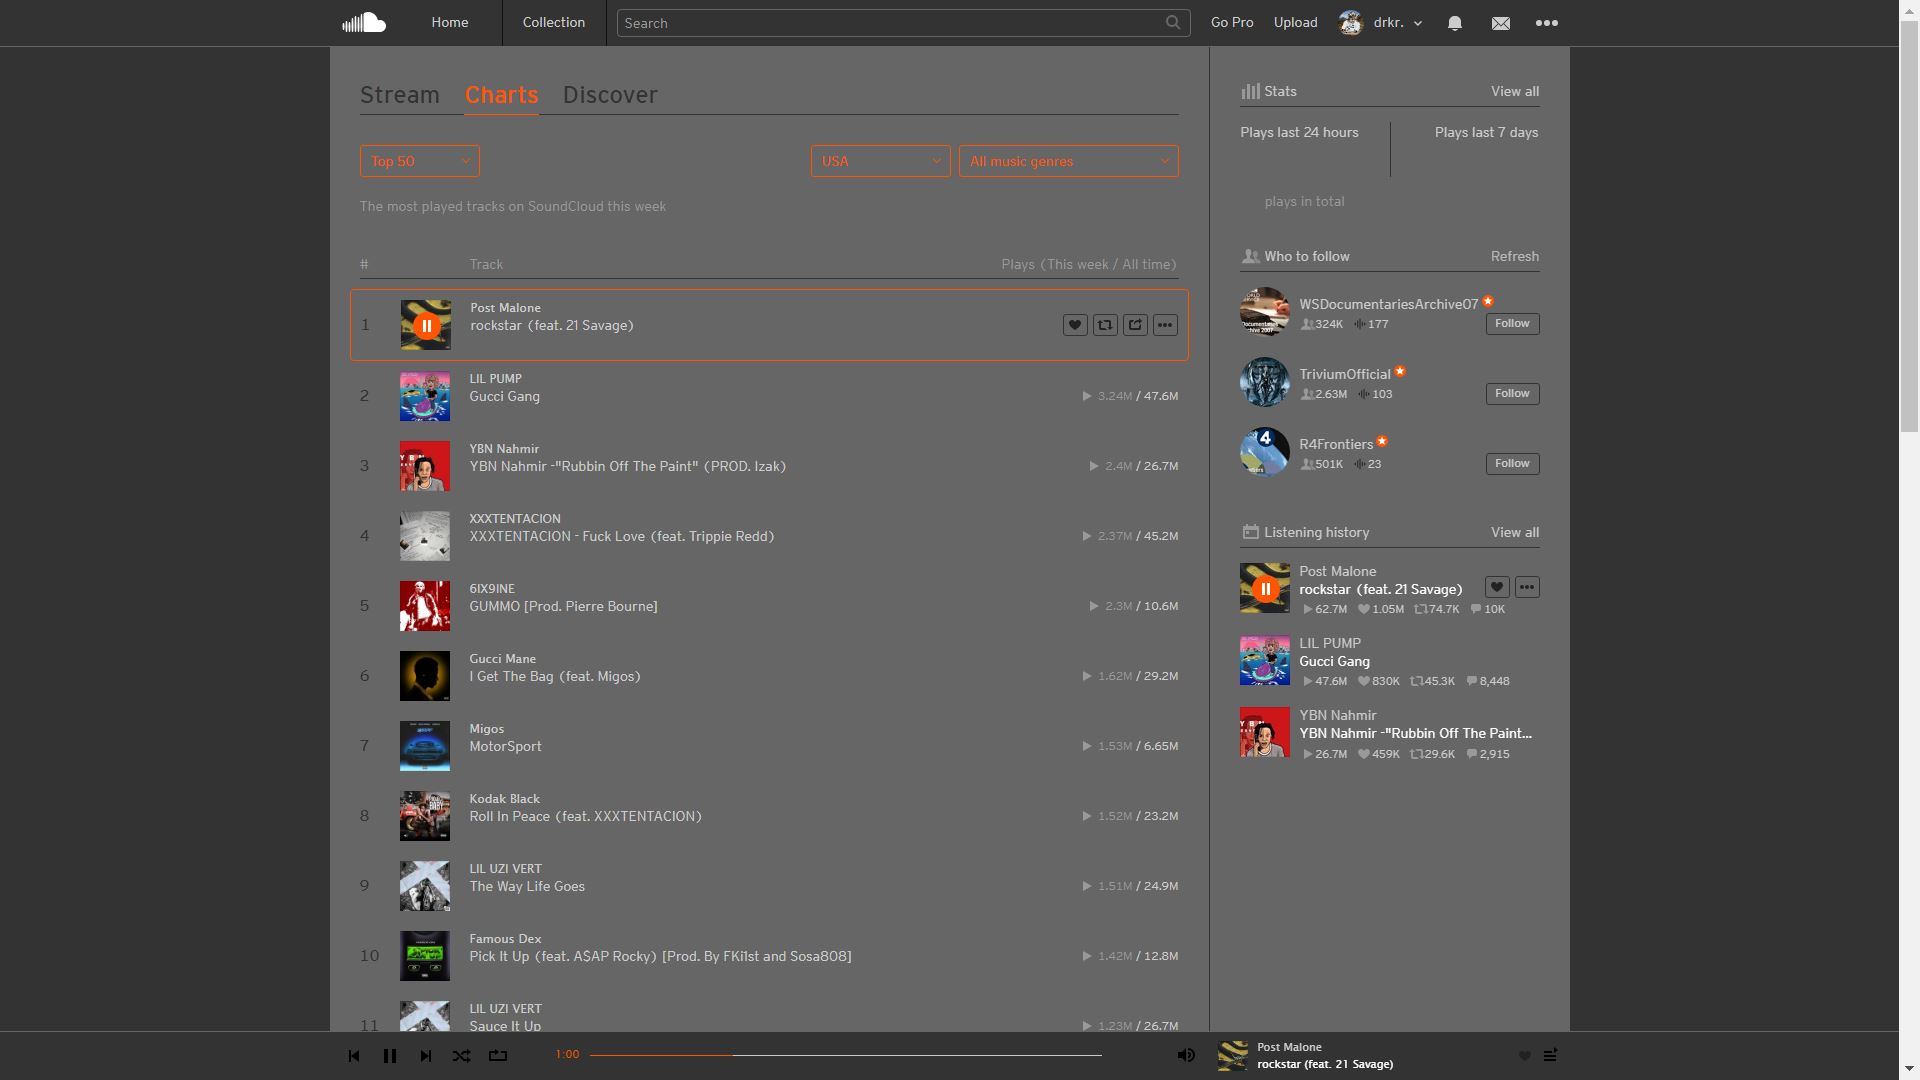Share the rockstar track
This screenshot has height=1080, width=1920.
1135,325
